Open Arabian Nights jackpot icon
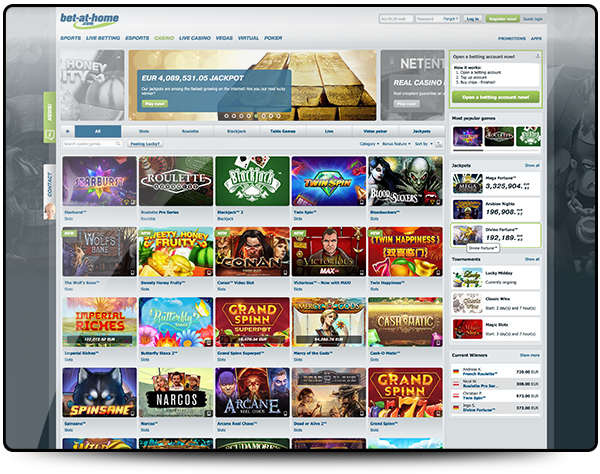 pyautogui.click(x=467, y=209)
